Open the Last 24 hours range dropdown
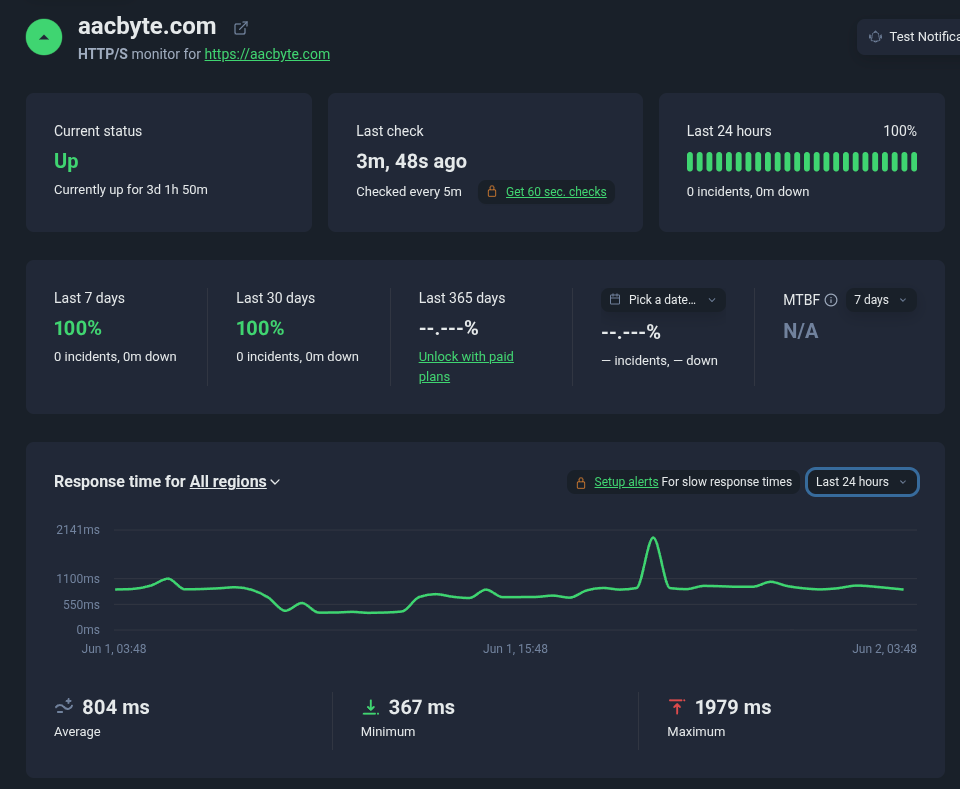Image resolution: width=960 pixels, height=789 pixels. (862, 482)
